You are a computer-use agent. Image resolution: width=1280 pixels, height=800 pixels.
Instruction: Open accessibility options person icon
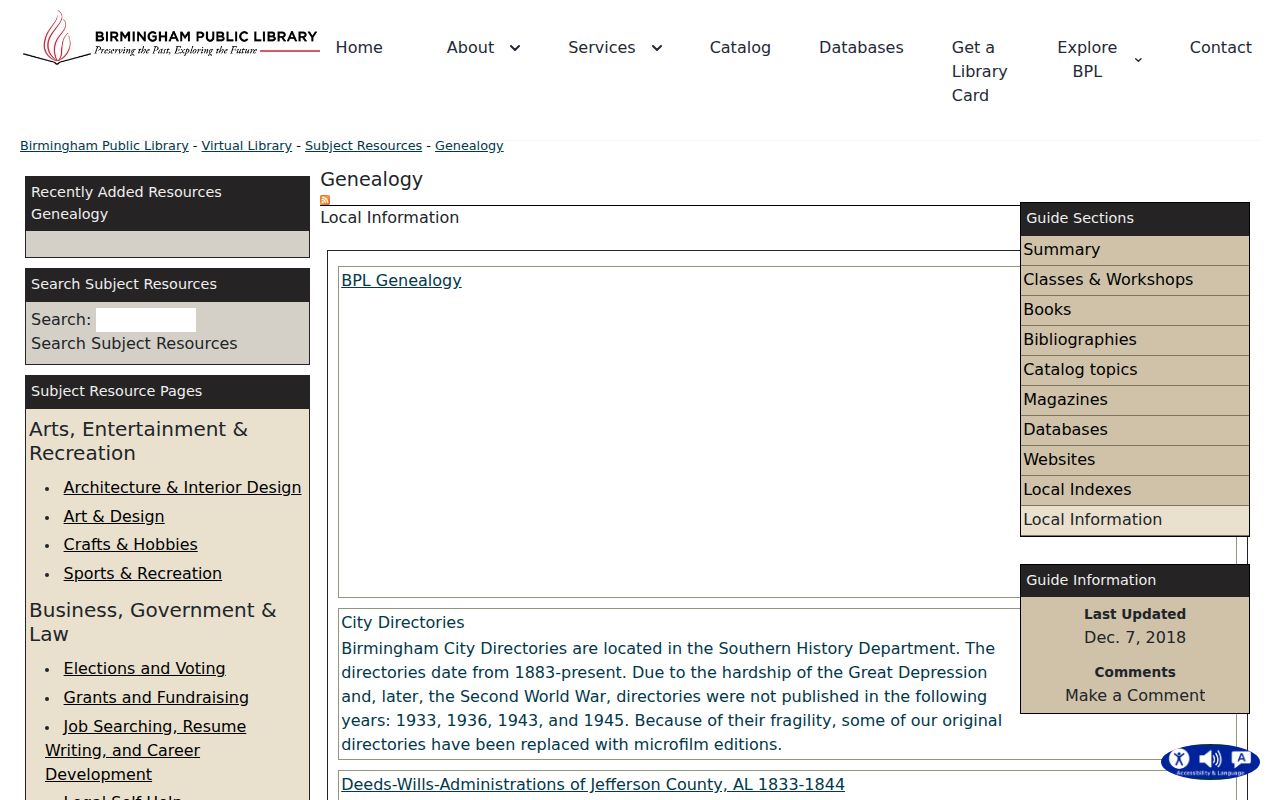(1179, 759)
